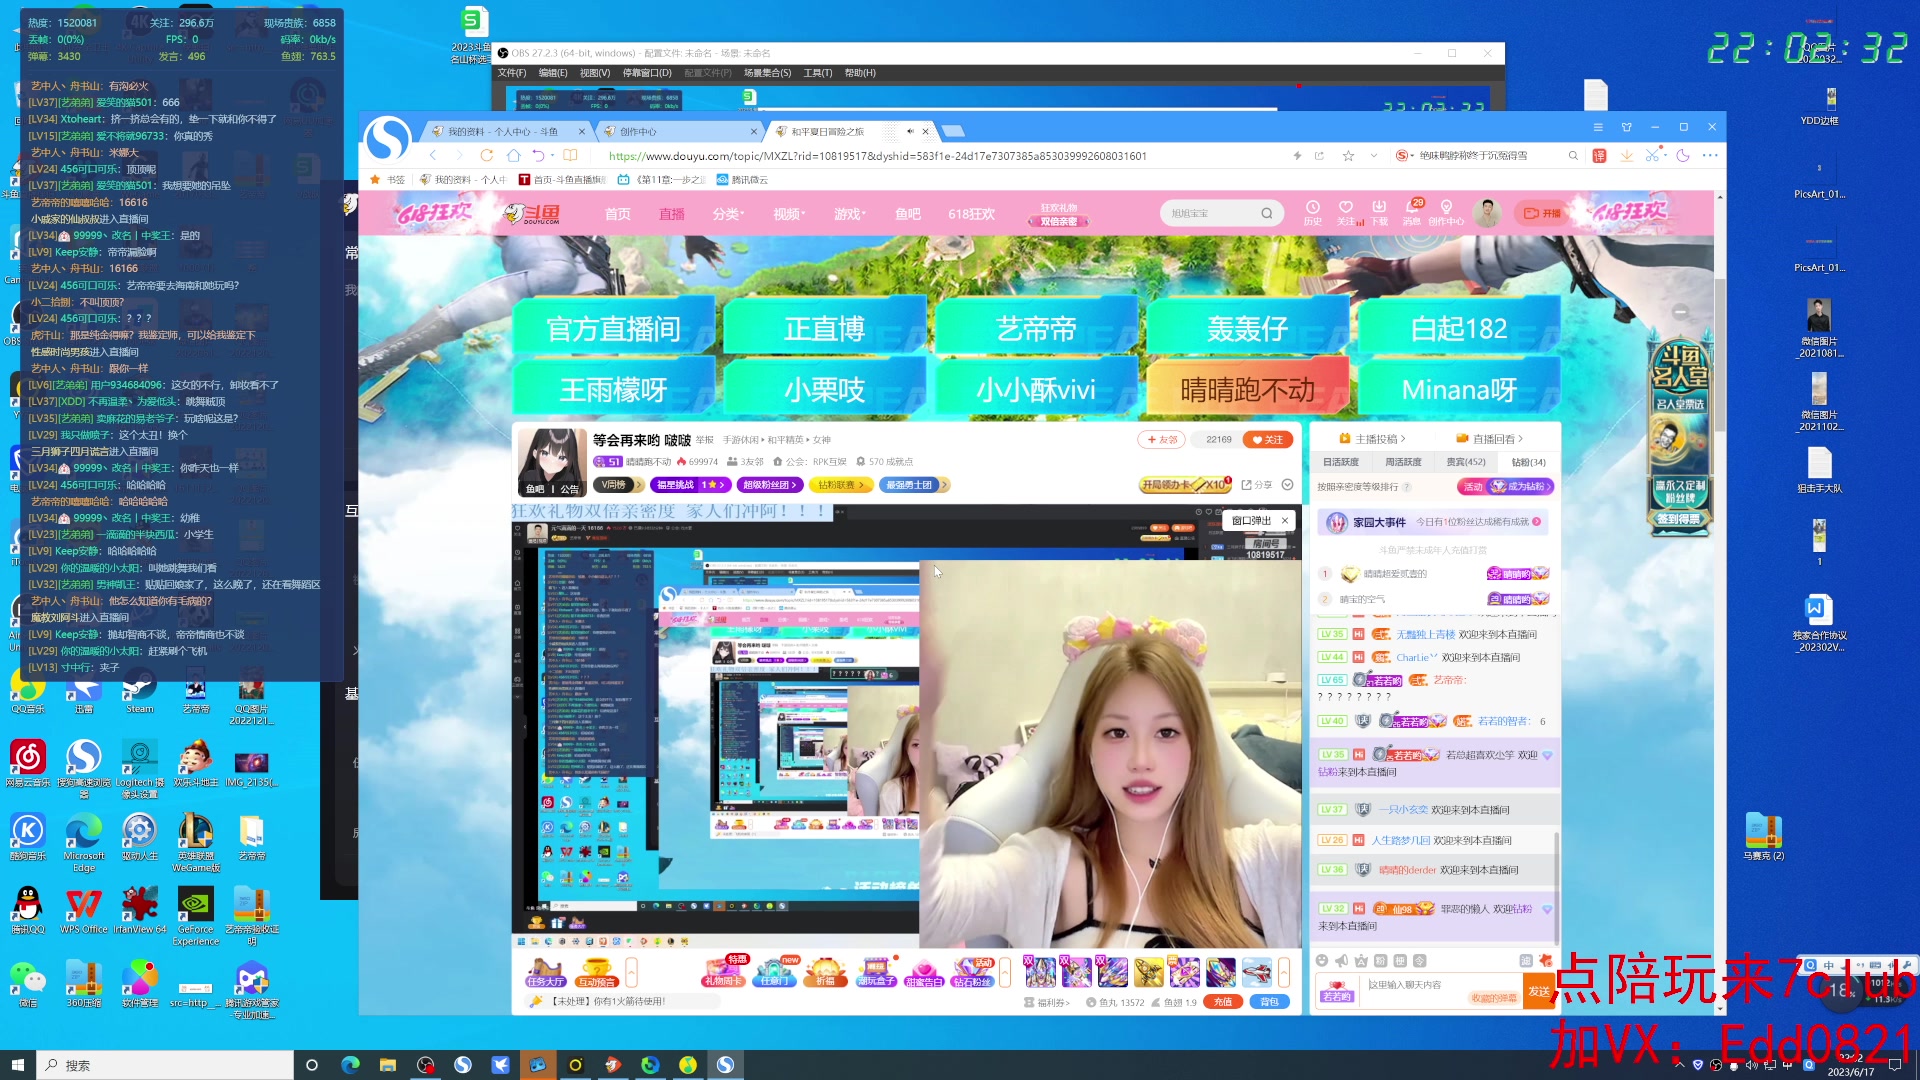
Task: Open 618狂欢 in Douyu navigation
Action: click(x=972, y=214)
